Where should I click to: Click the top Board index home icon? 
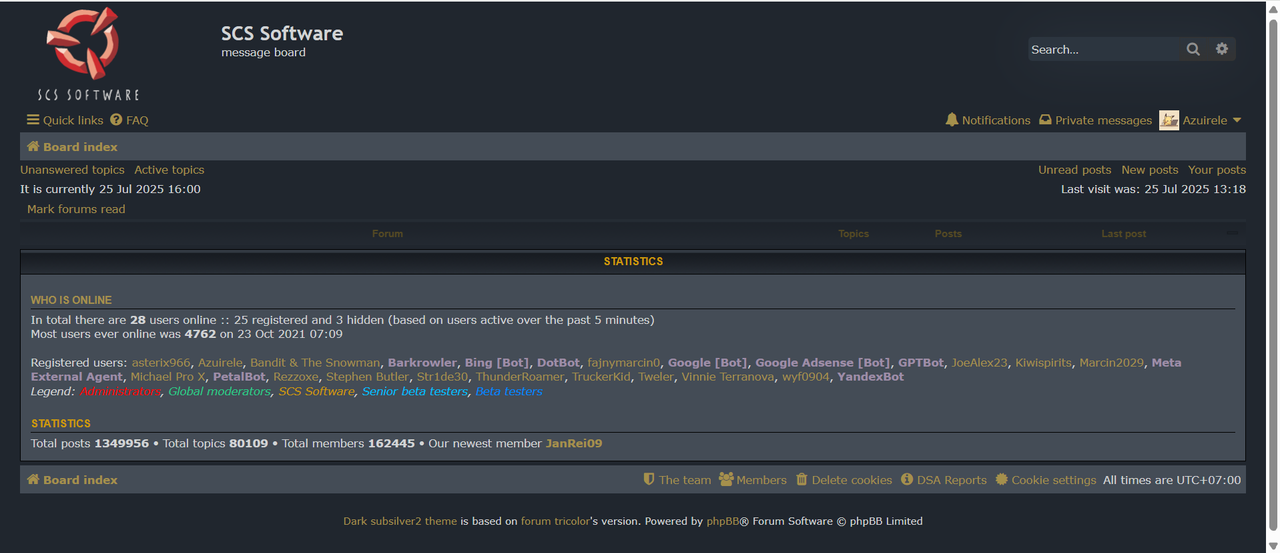(x=33, y=147)
